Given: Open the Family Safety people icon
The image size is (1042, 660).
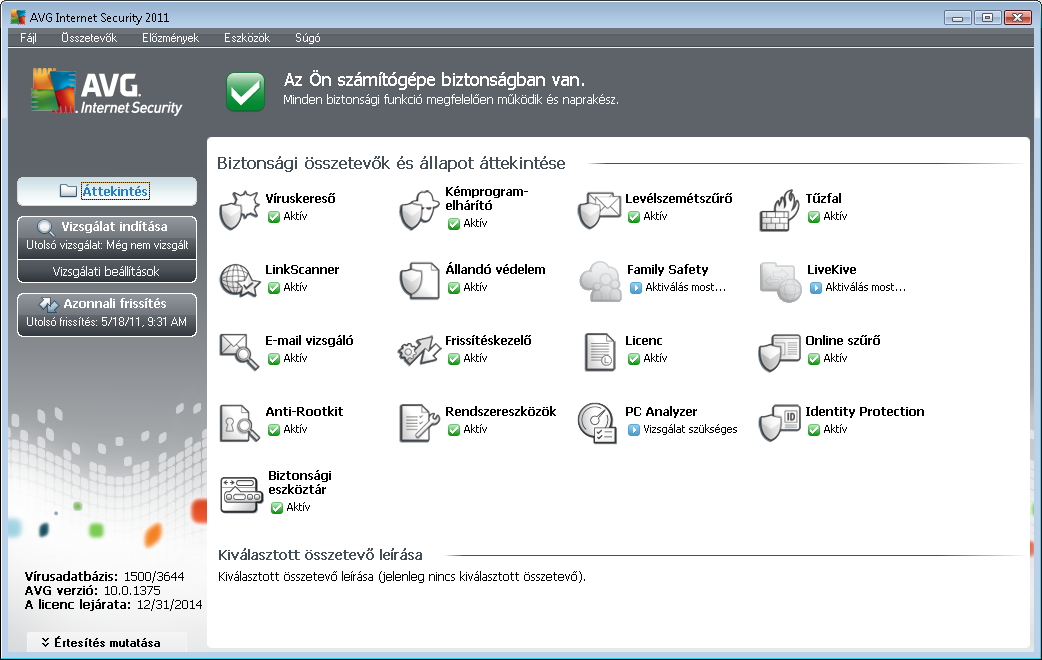Looking at the screenshot, I should pos(600,281).
